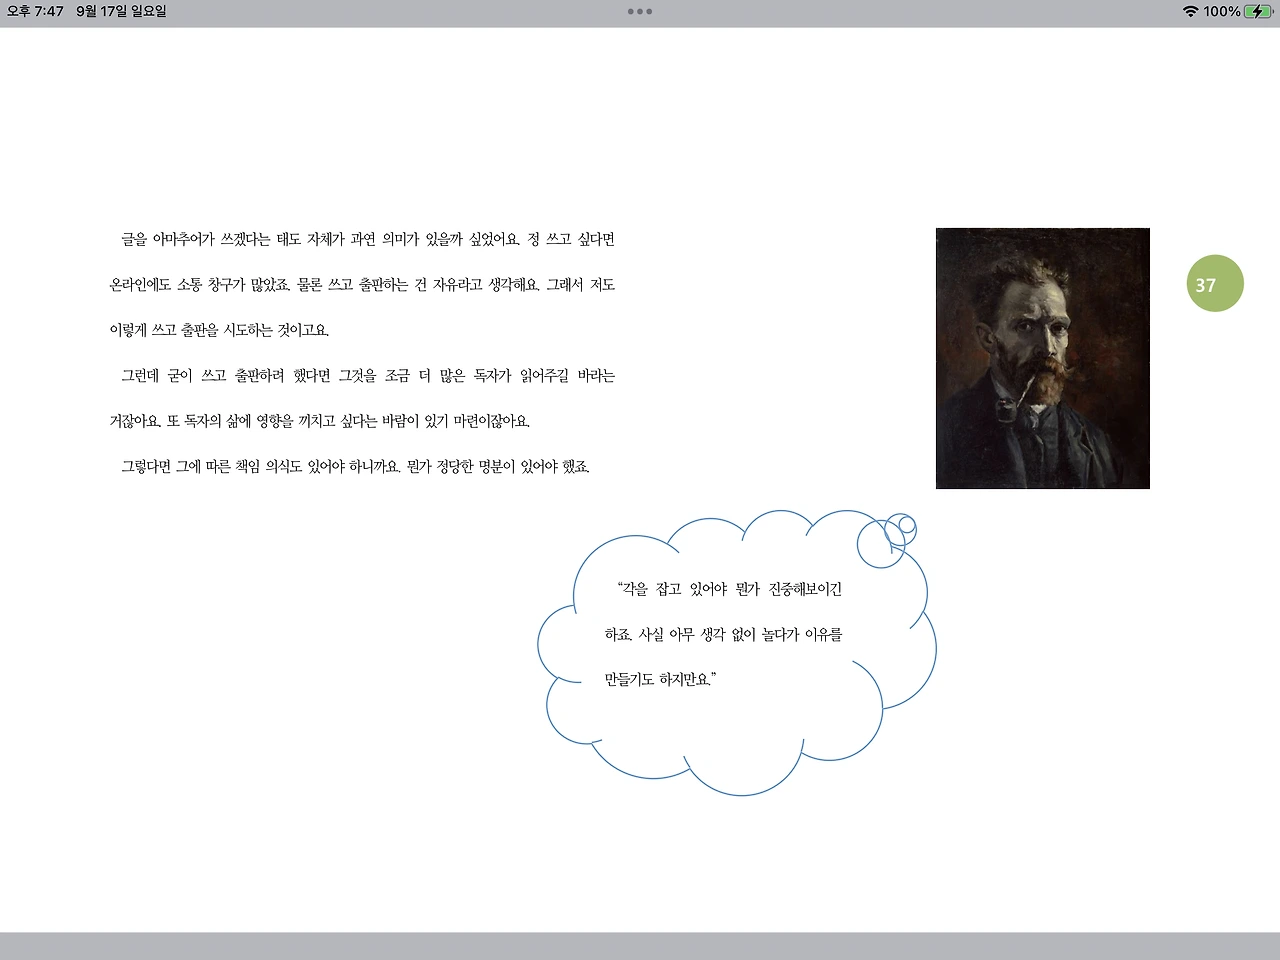Tap the quote beginning with 각을 잡고
Screen dimensions: 1280x960
click(x=729, y=590)
